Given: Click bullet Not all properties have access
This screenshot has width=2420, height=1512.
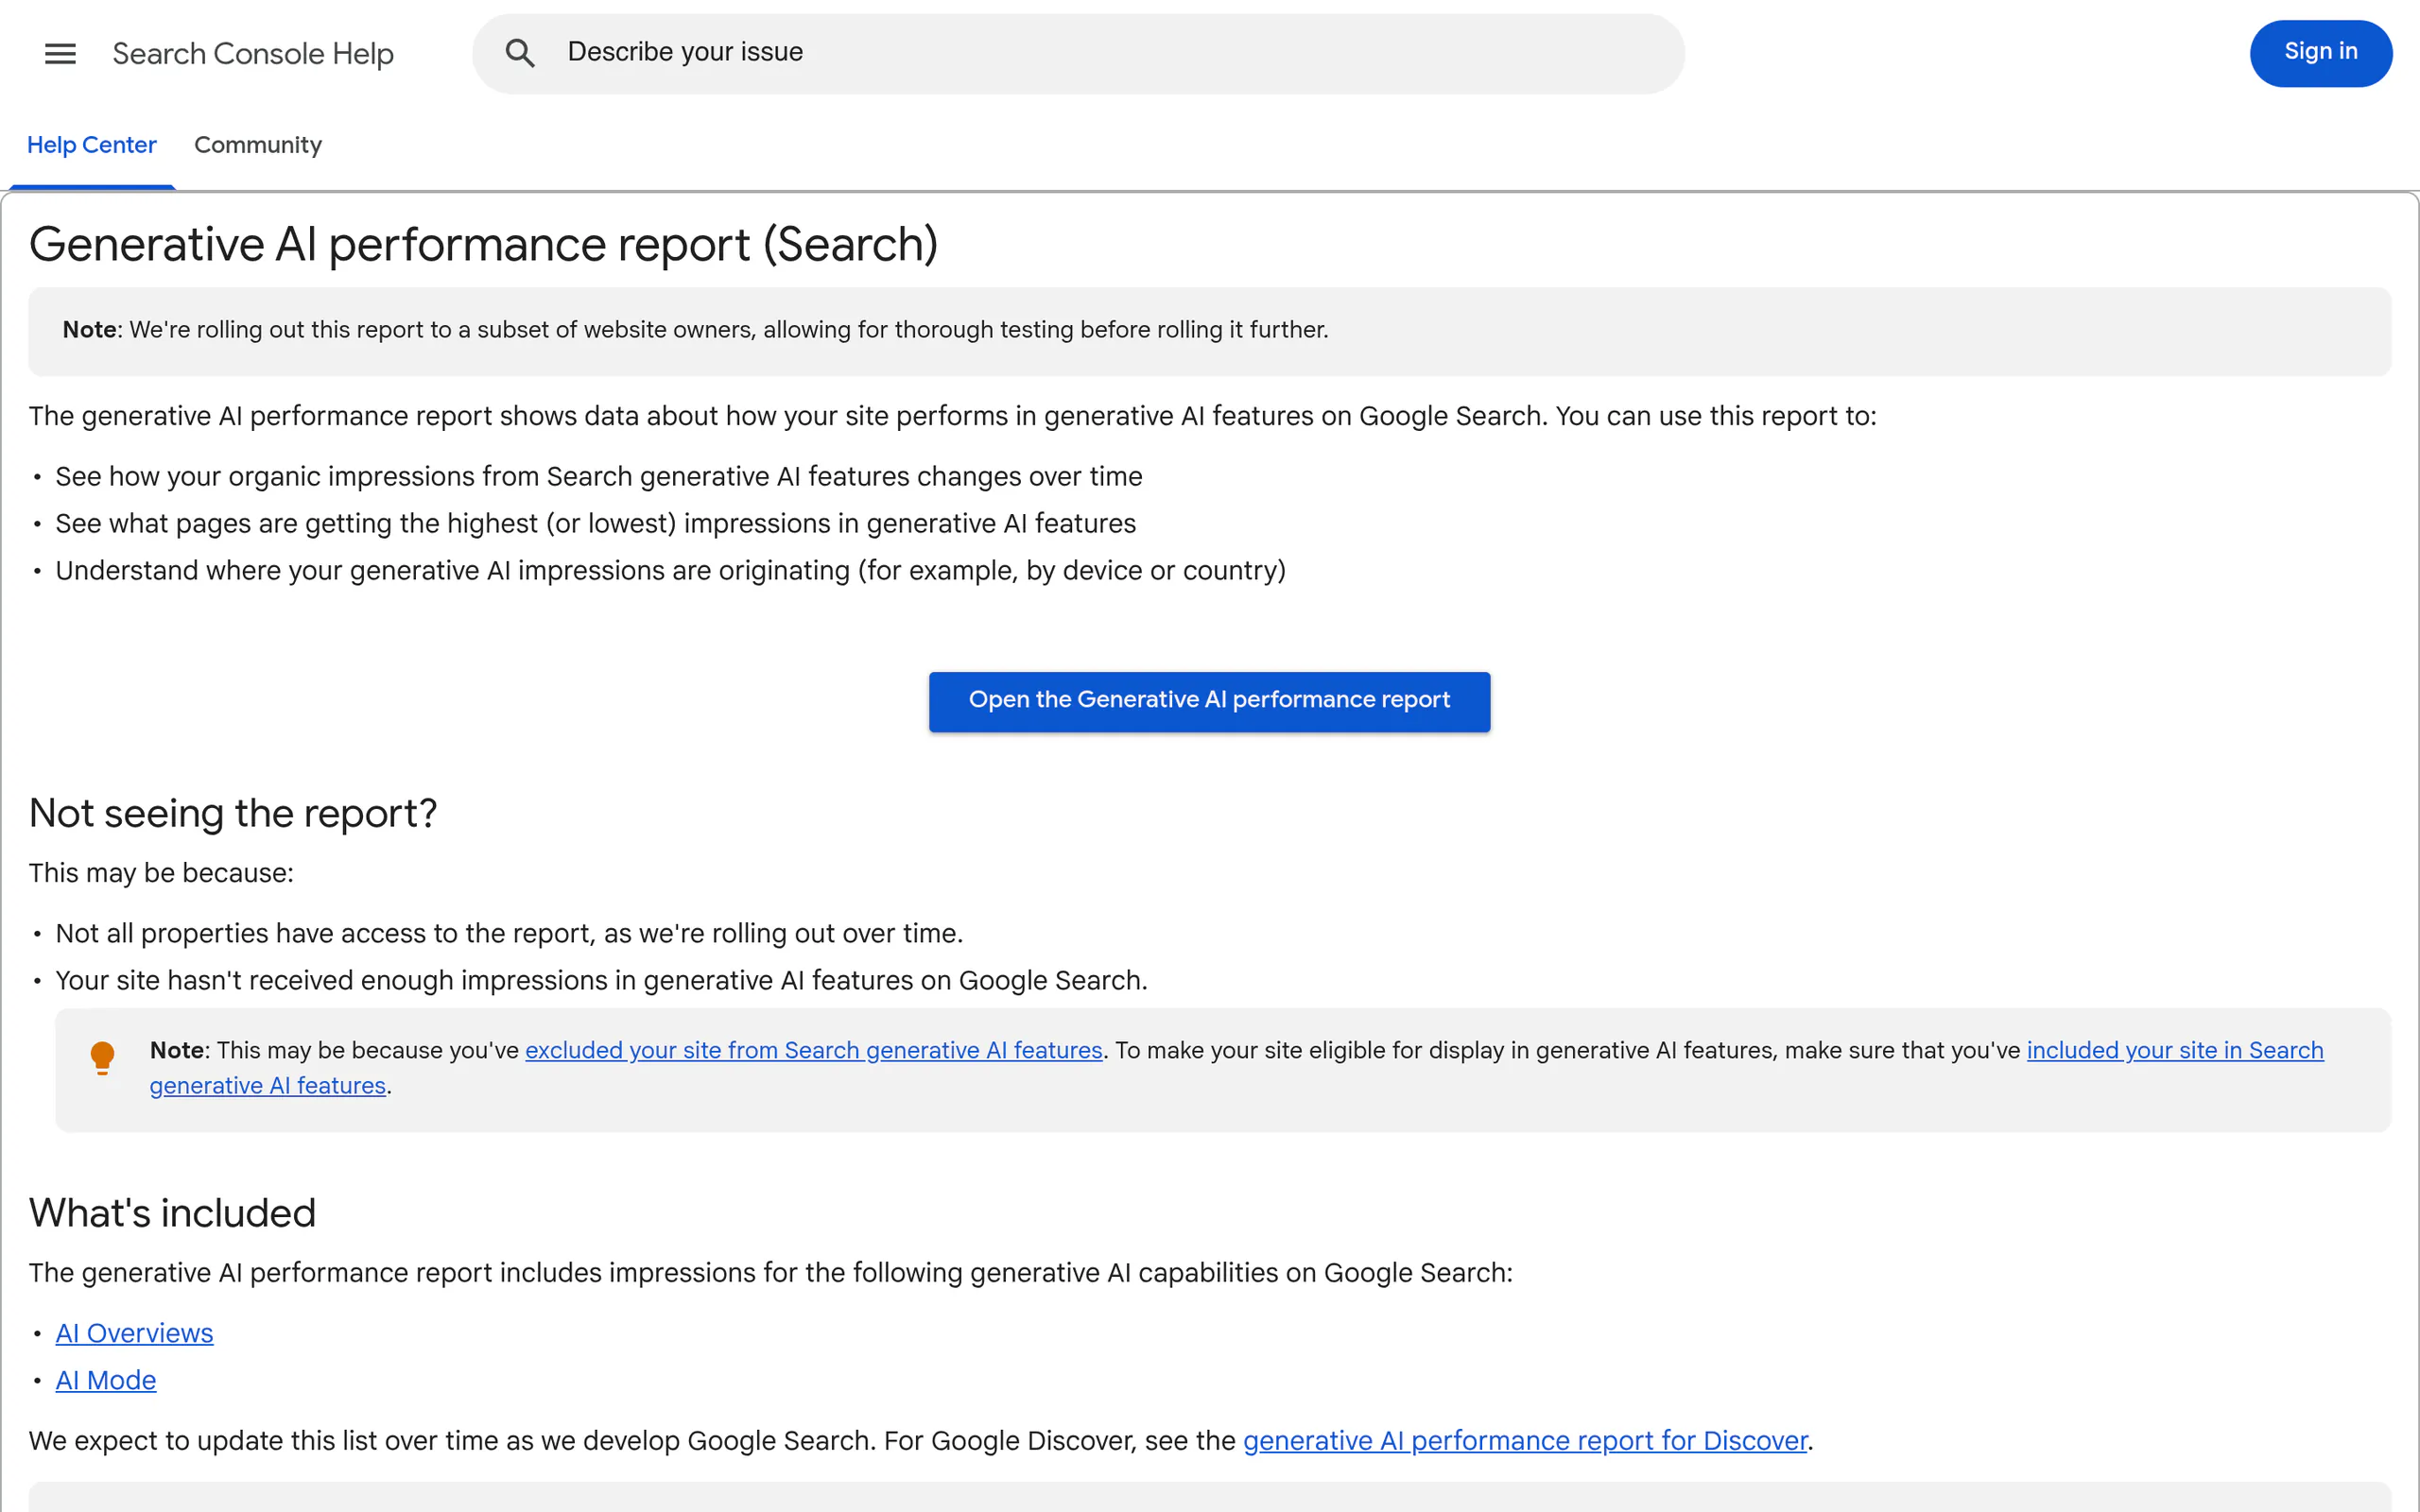Looking at the screenshot, I should [x=509, y=933].
